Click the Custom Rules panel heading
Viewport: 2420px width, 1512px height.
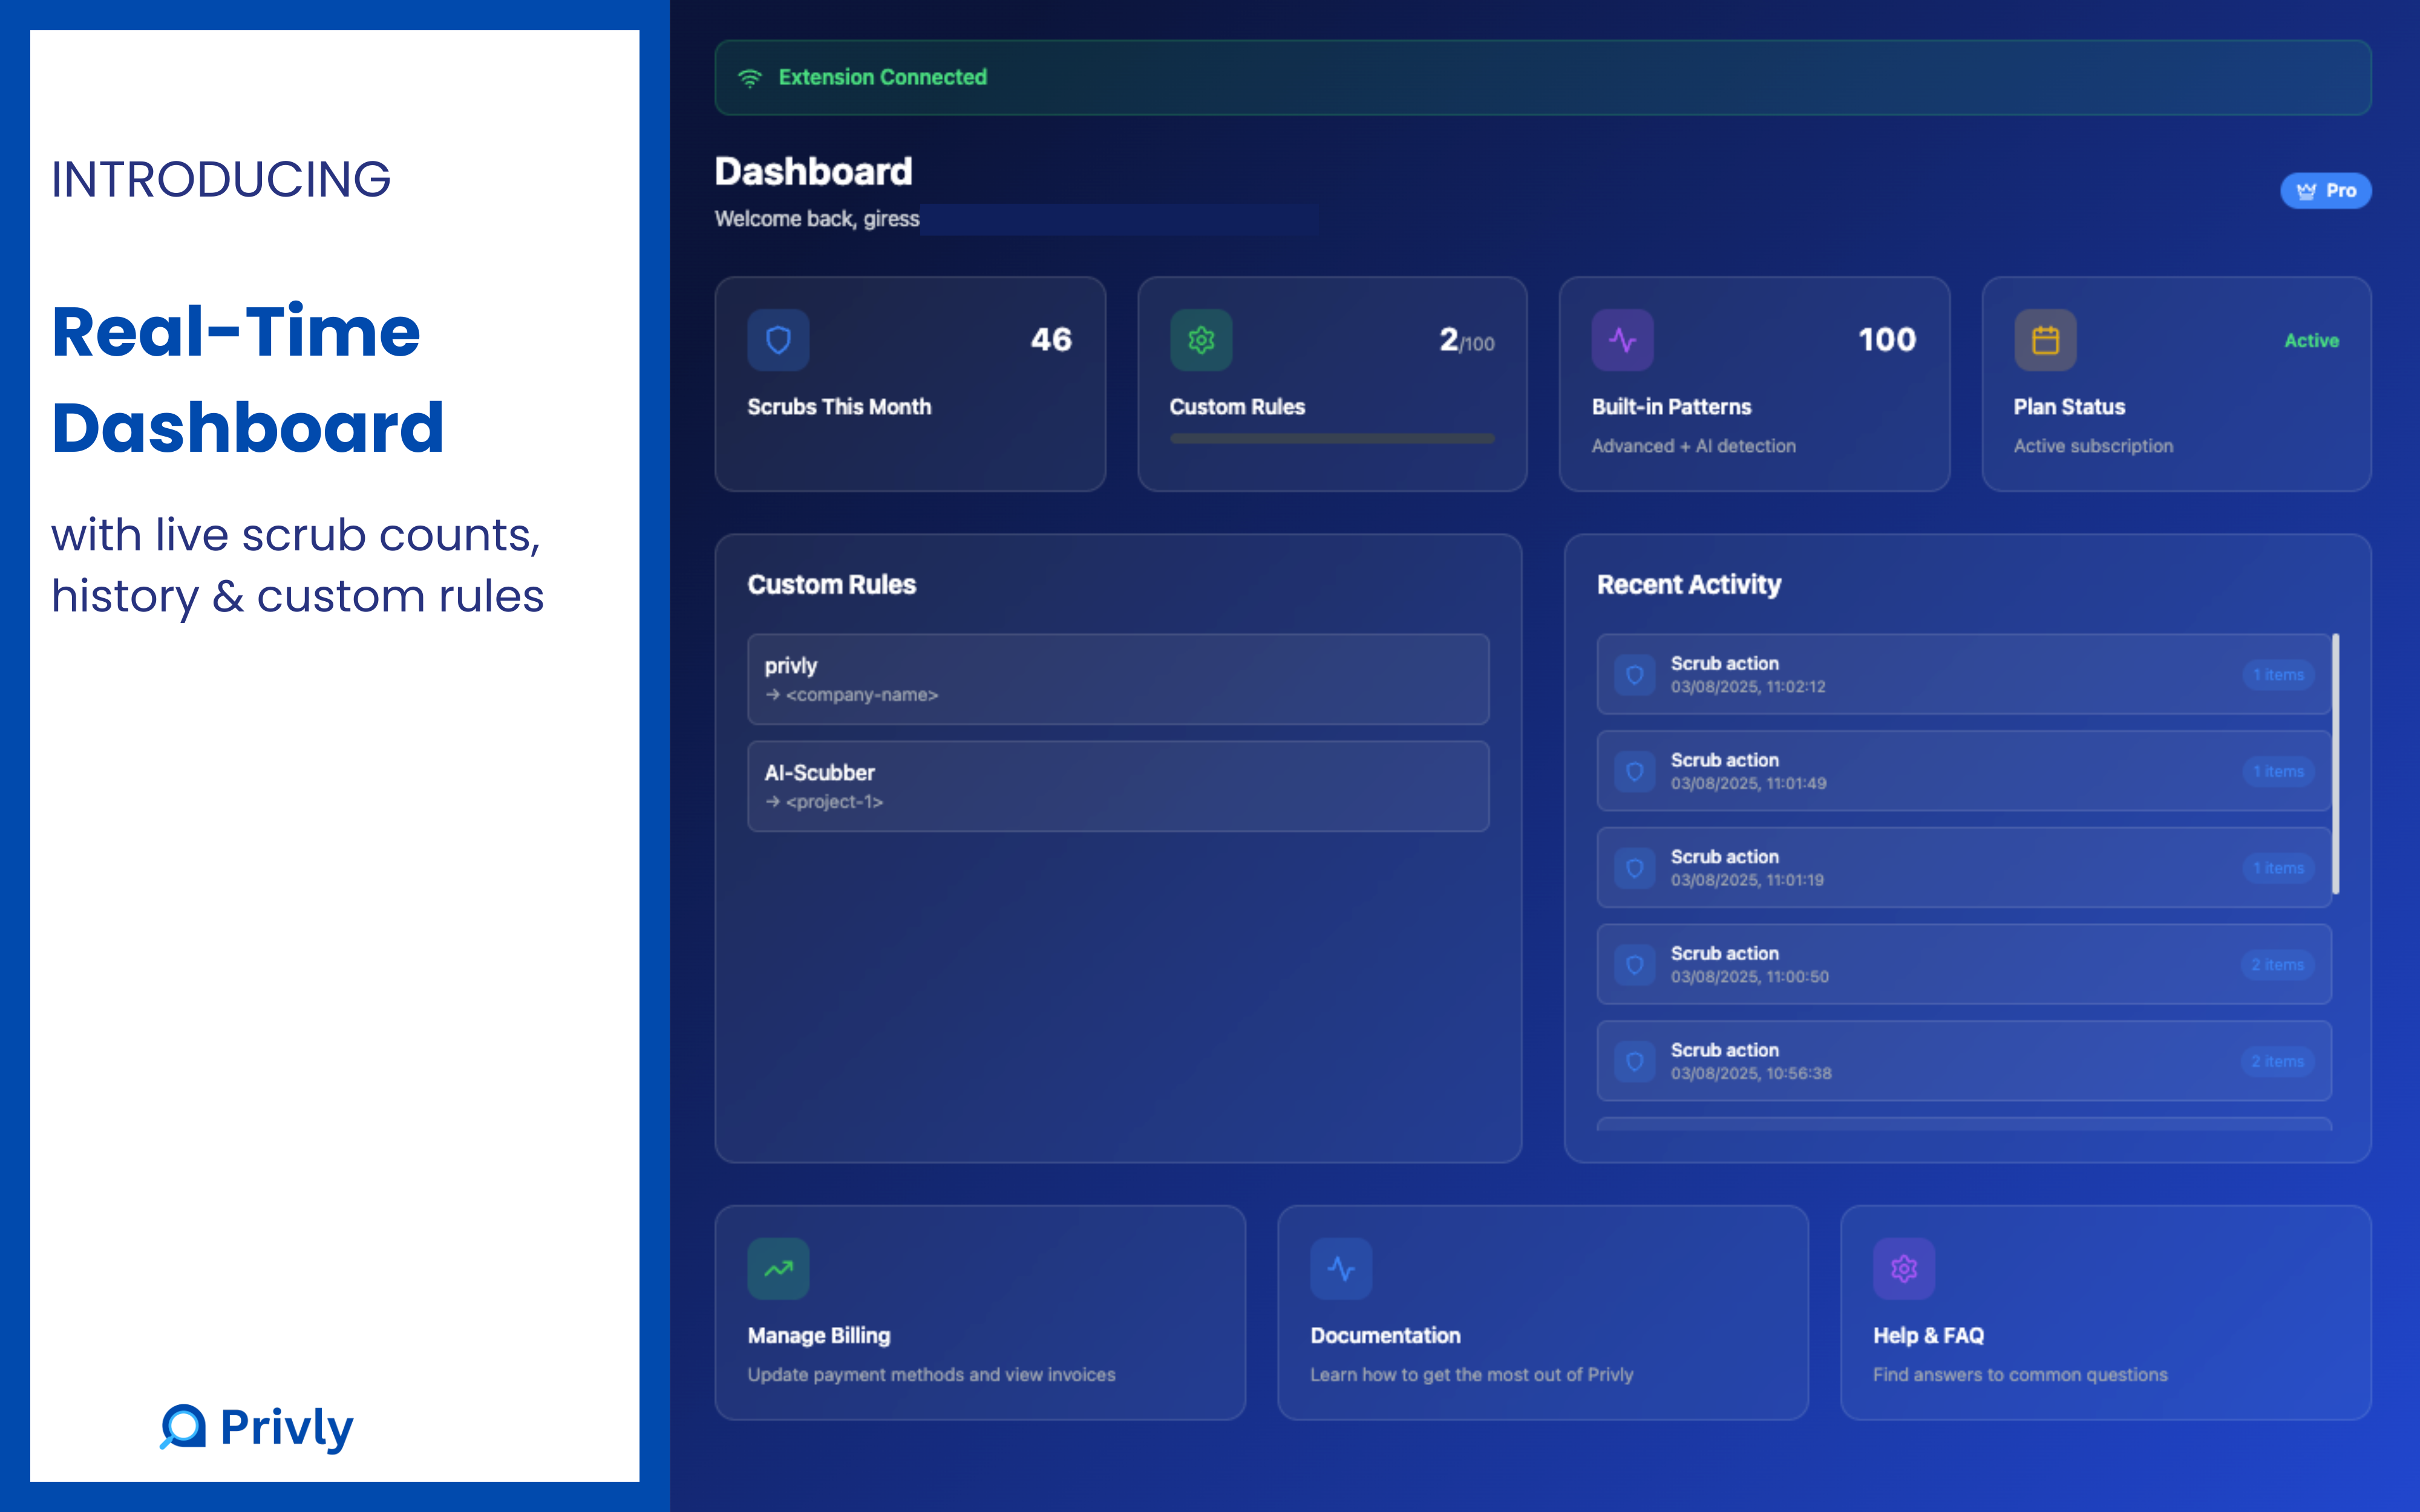tap(831, 585)
